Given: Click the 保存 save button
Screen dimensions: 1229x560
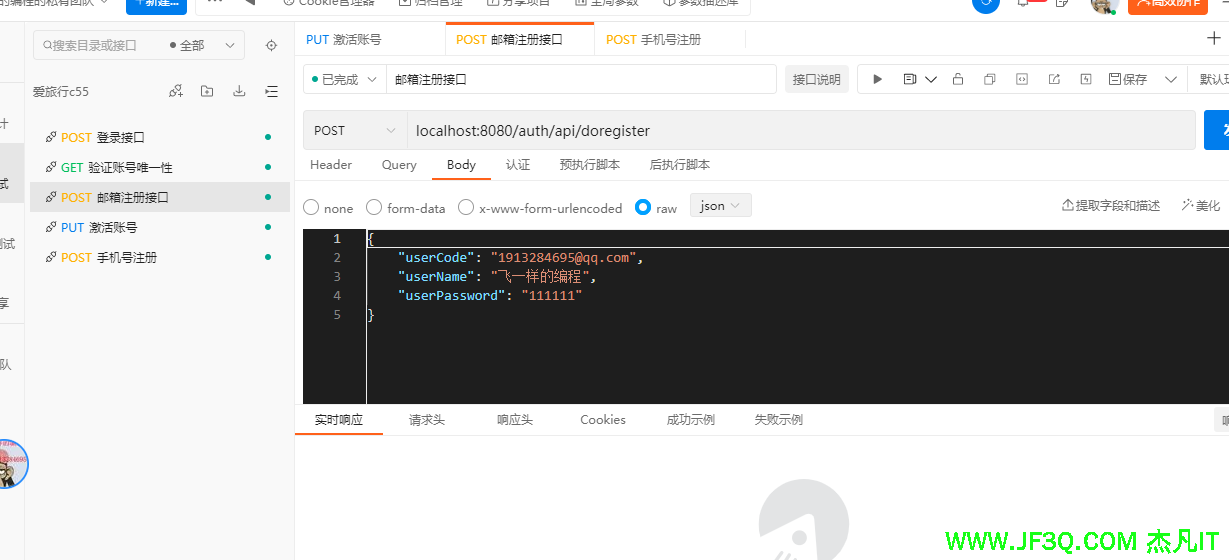Looking at the screenshot, I should coord(1128,79).
